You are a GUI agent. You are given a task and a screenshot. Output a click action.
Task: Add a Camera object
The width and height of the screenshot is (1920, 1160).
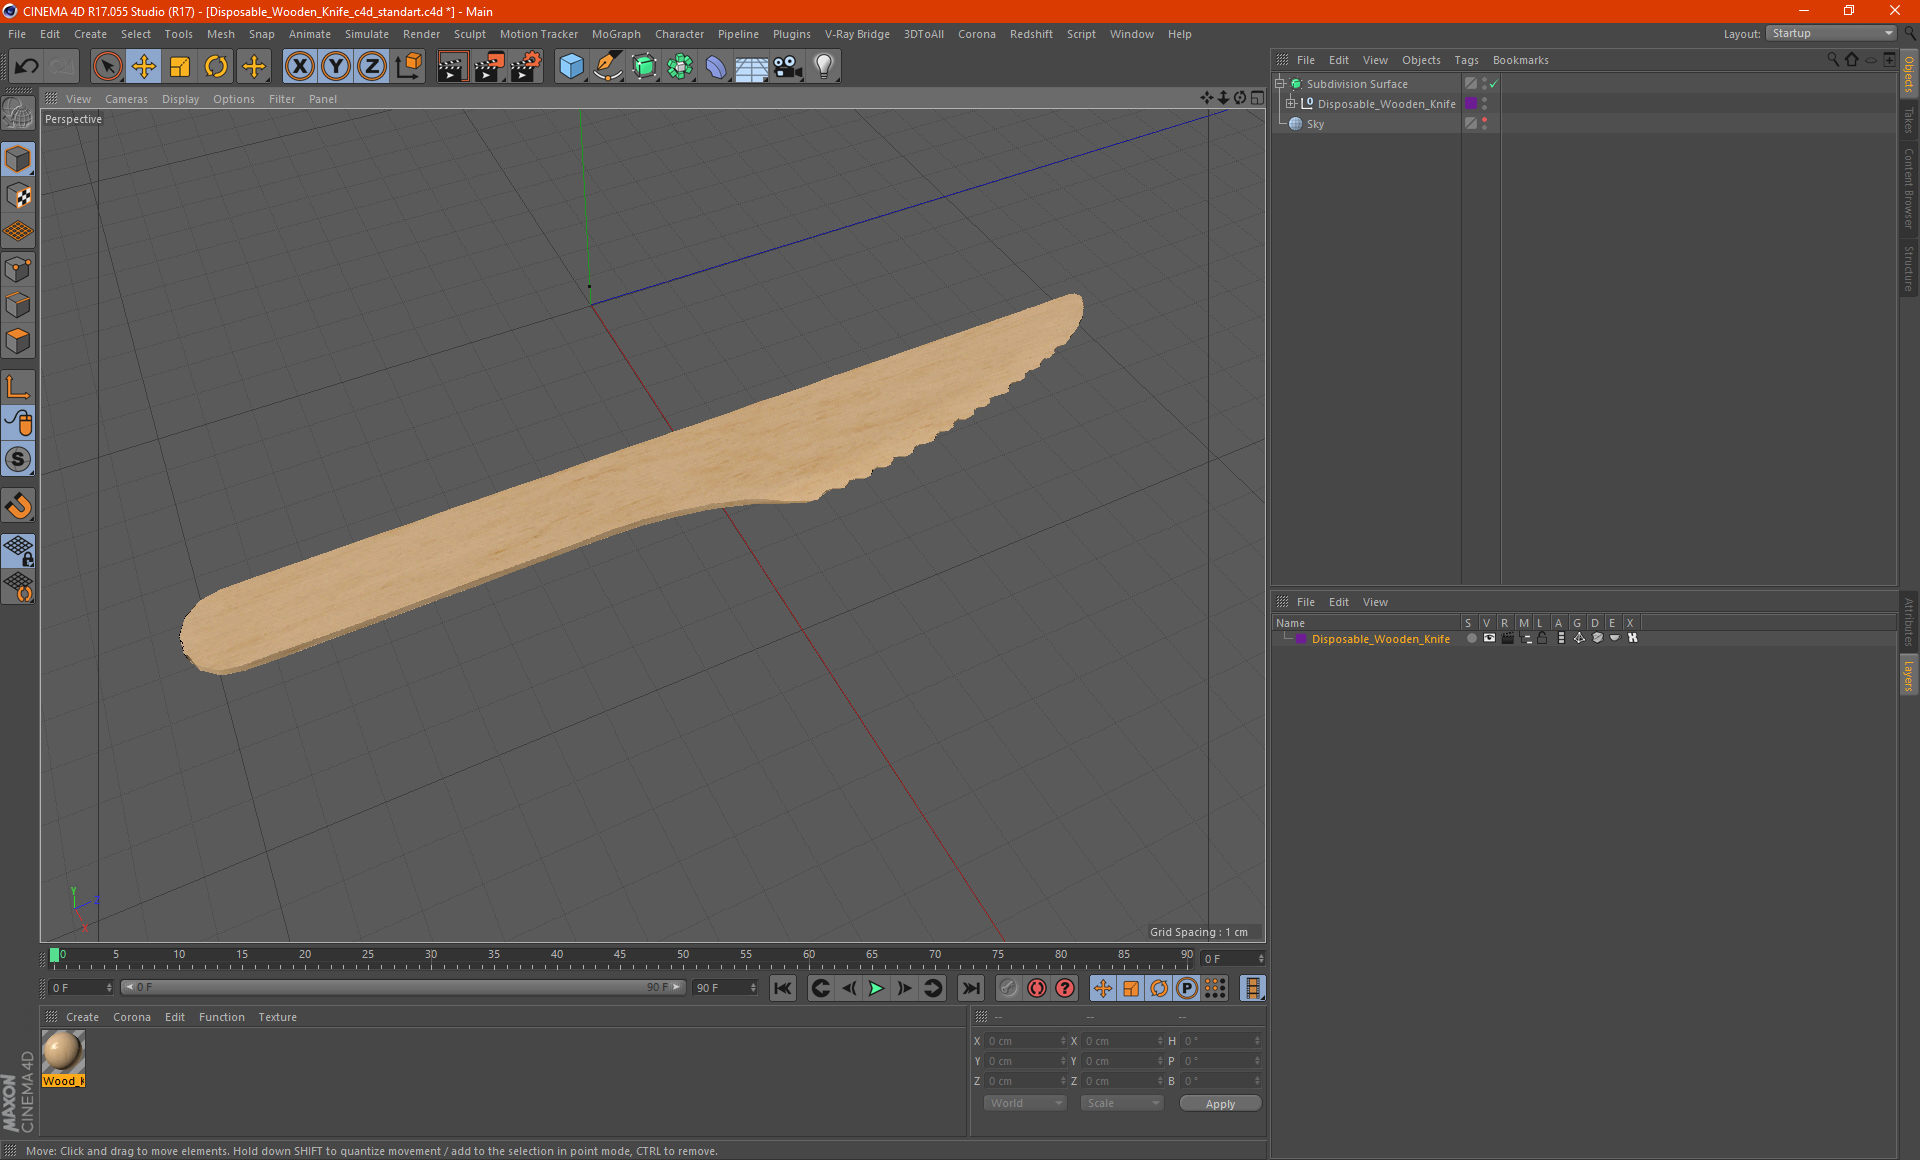coord(788,67)
